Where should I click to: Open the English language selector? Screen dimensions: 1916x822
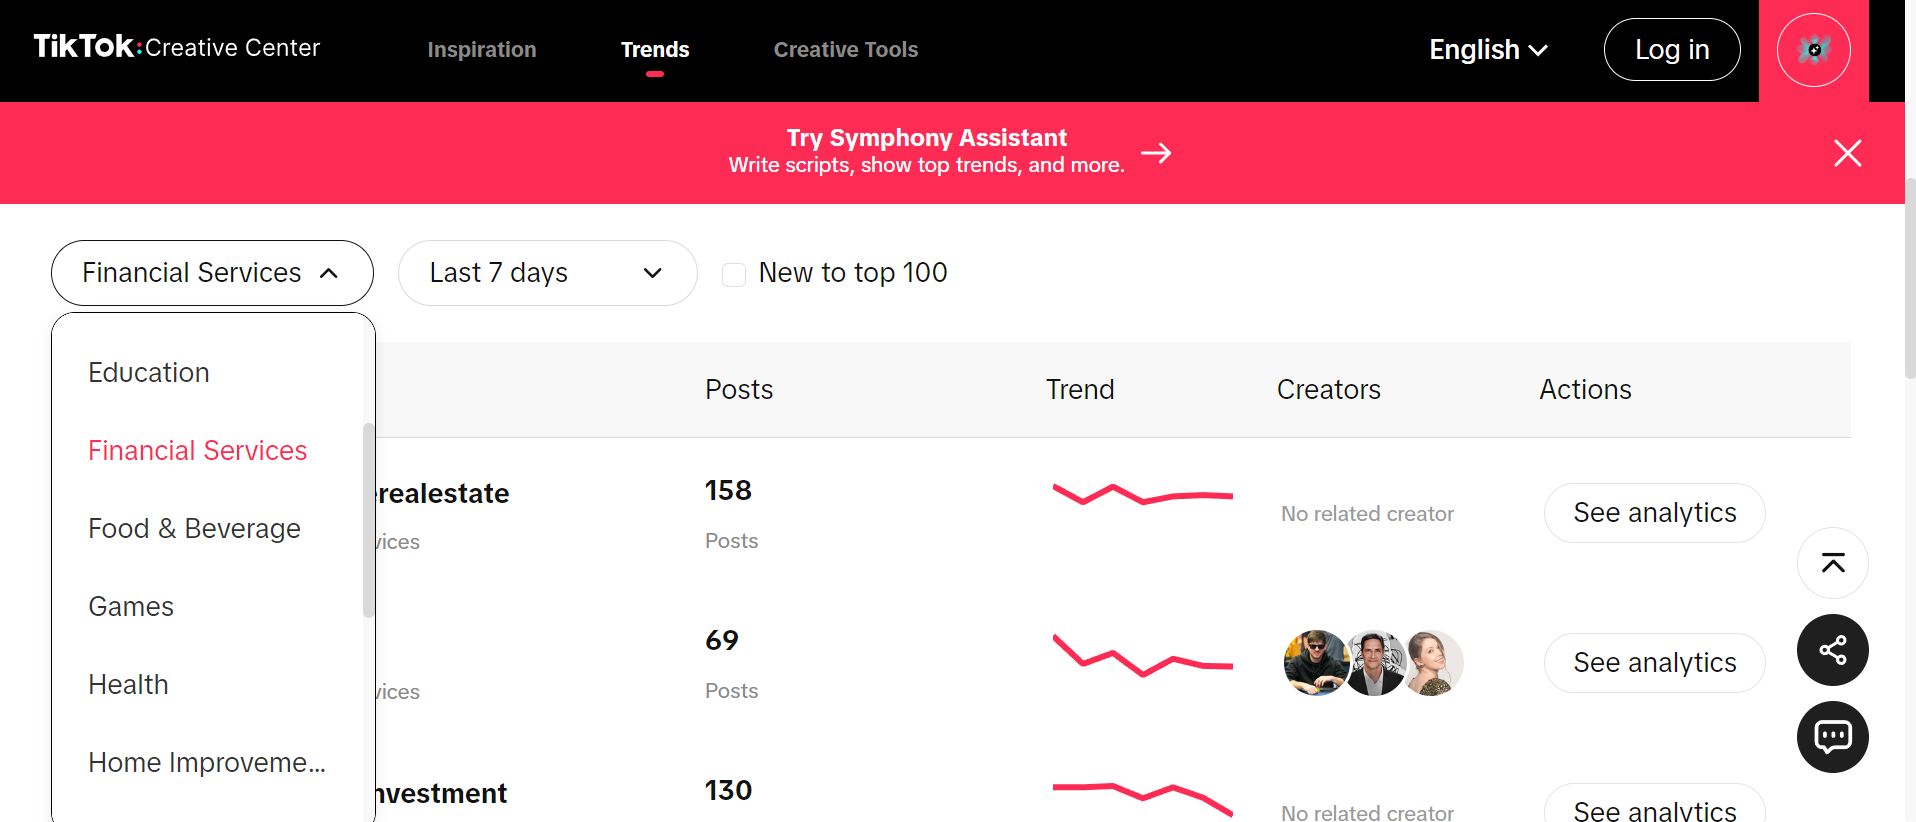(1488, 50)
